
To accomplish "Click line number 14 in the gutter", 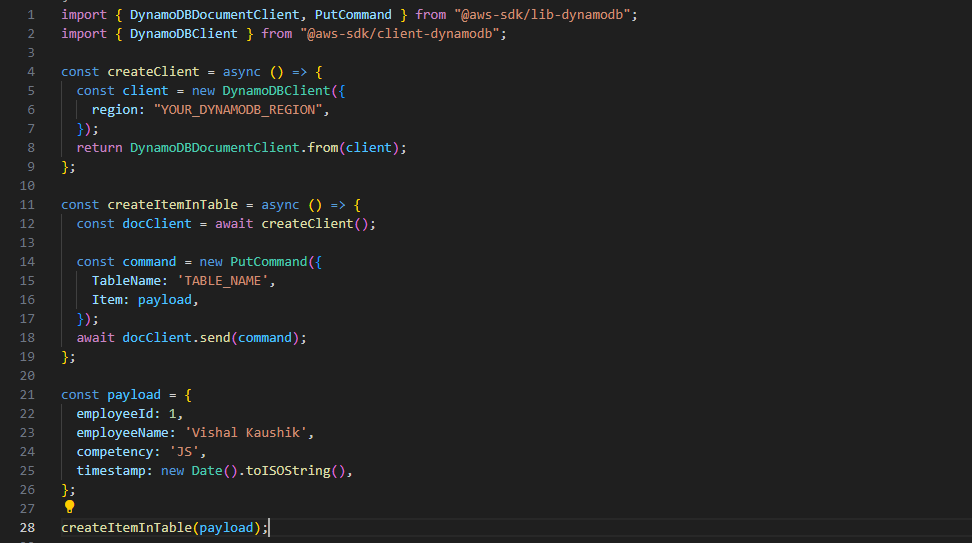I will tap(27, 262).
